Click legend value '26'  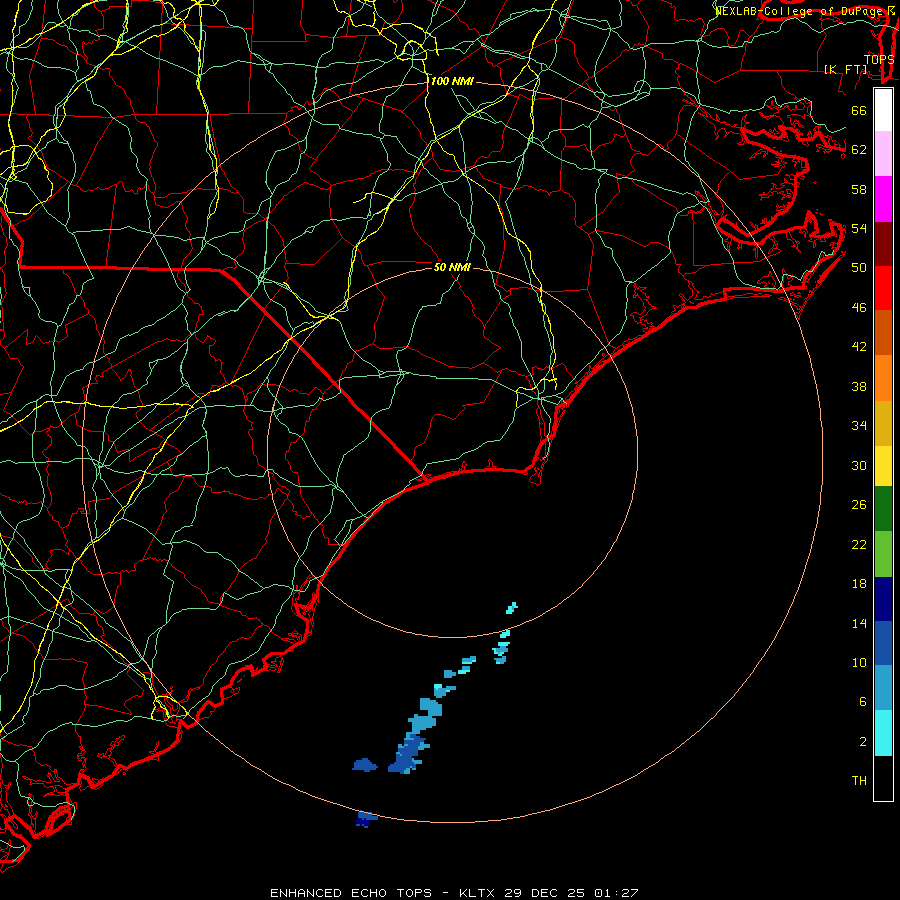(859, 505)
